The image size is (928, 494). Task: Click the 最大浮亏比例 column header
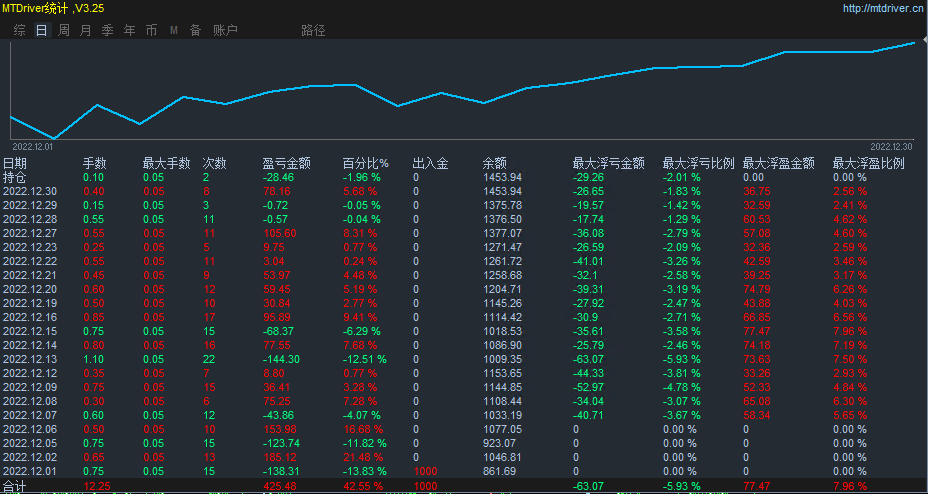(698, 164)
